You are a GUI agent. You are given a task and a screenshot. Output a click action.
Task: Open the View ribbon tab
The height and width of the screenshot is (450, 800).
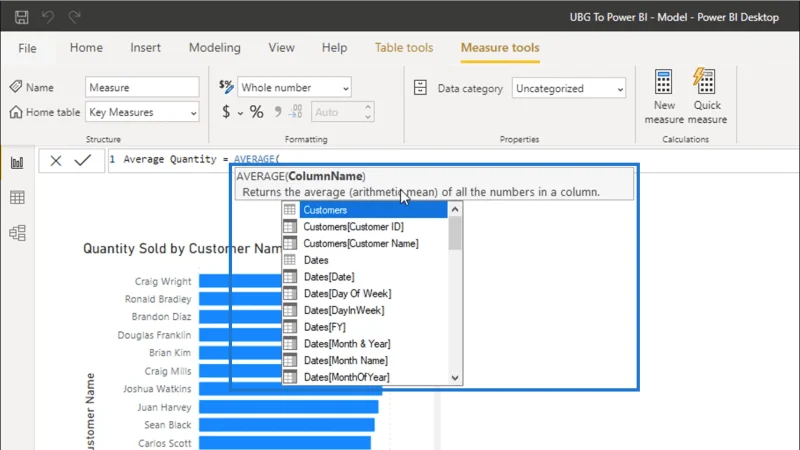282,47
